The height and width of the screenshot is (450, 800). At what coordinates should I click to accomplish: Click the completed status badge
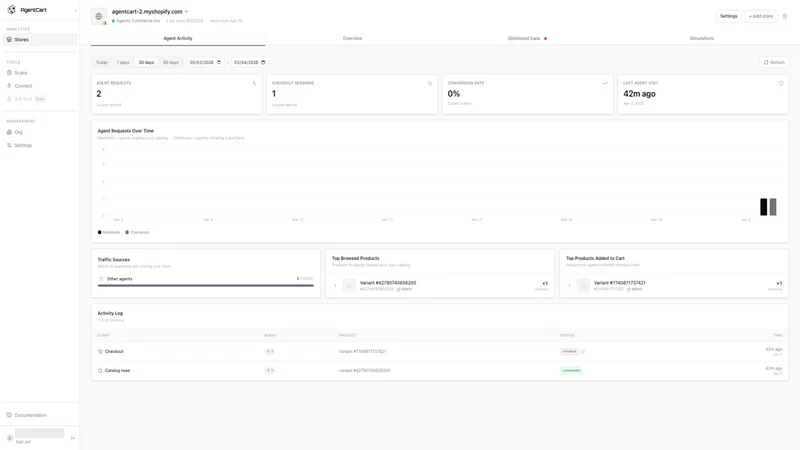click(571, 370)
